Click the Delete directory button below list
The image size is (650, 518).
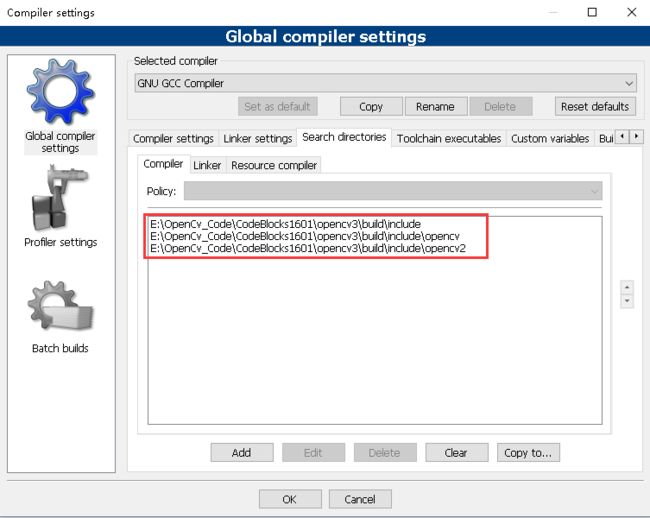point(385,453)
